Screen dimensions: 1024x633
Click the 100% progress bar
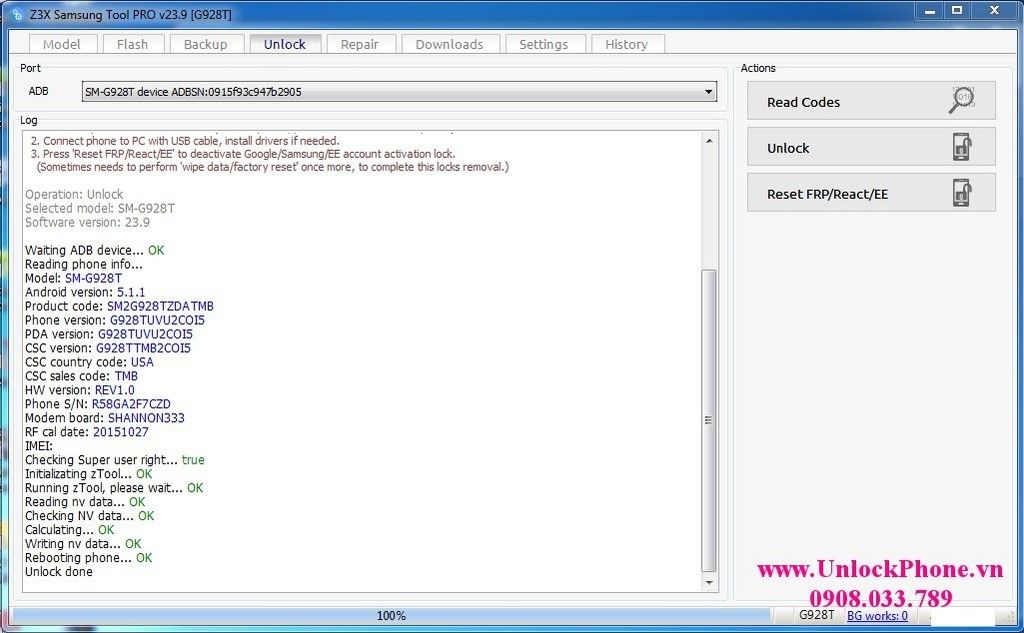pos(391,616)
